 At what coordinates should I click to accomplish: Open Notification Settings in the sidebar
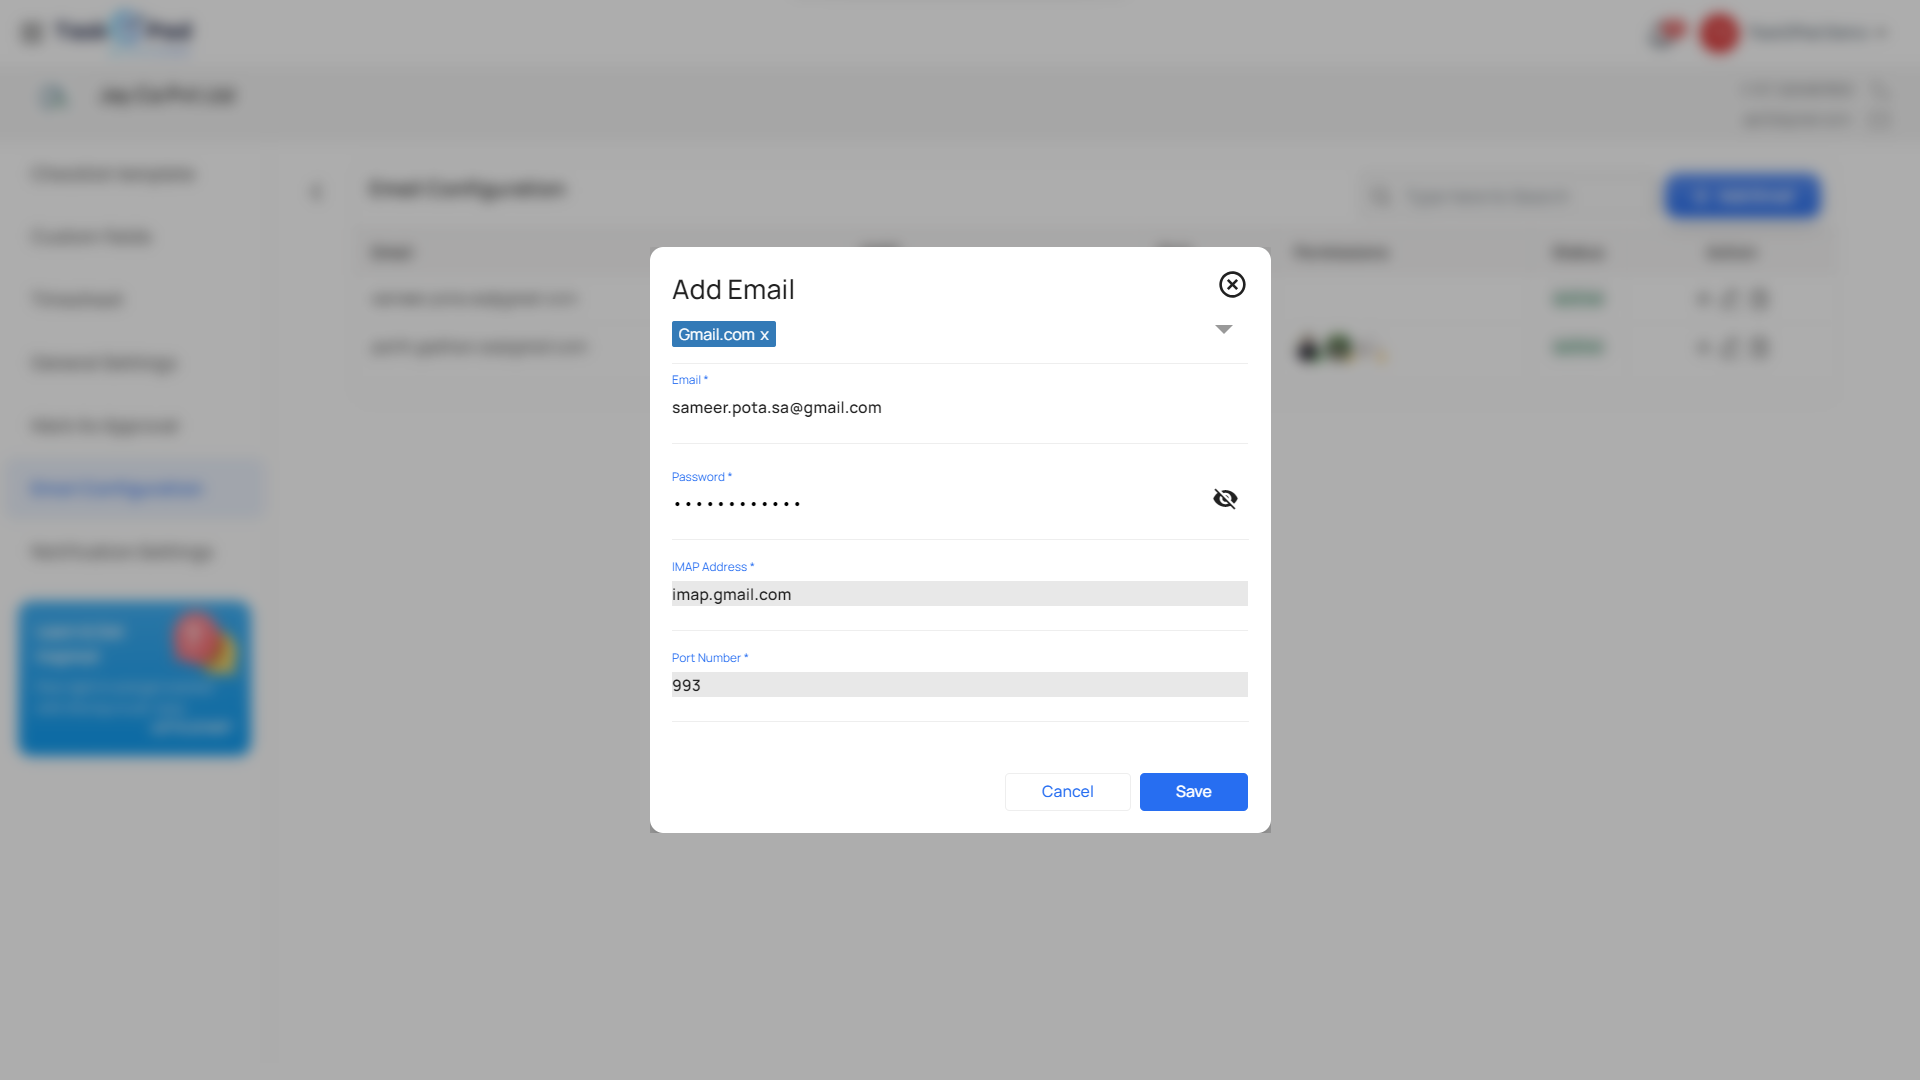click(122, 552)
